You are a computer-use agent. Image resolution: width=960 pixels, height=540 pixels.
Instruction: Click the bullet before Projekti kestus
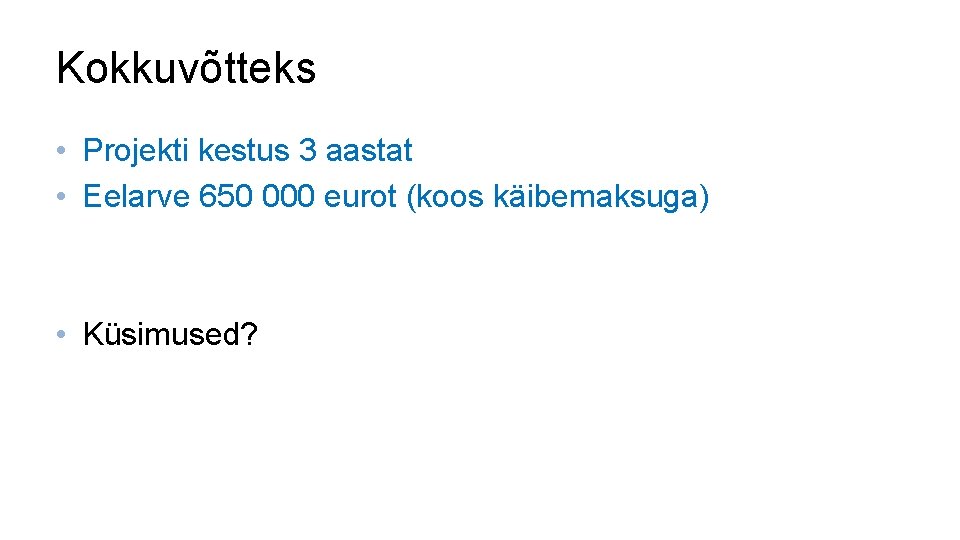point(62,152)
